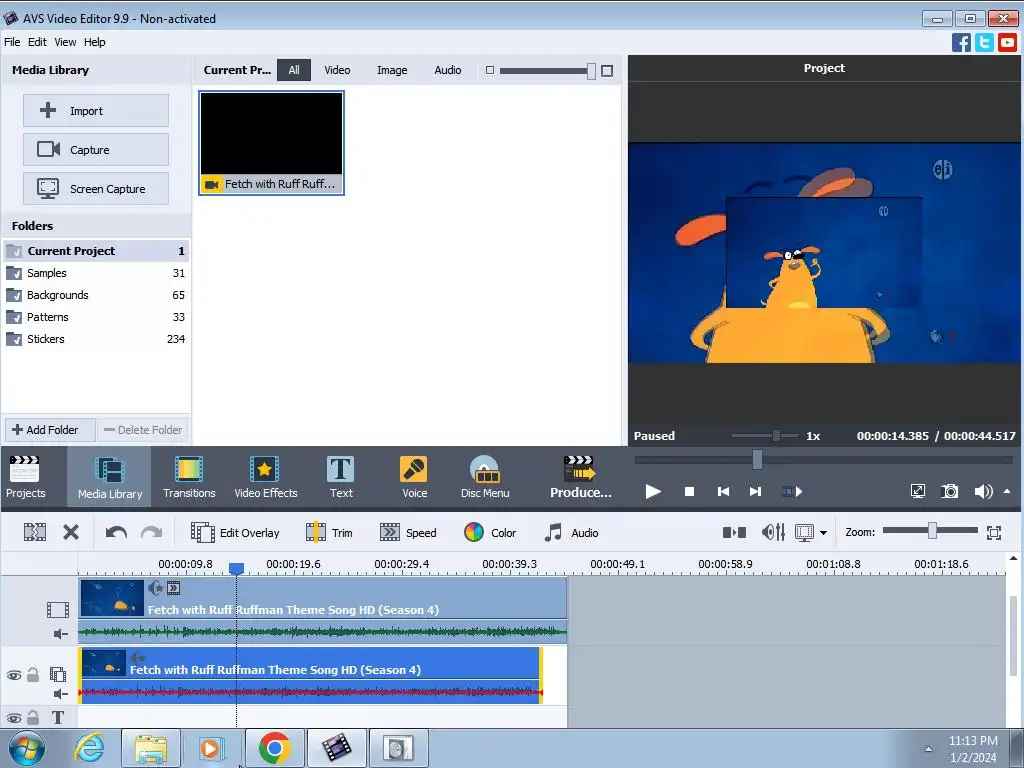Click the storyboard/timeline switch icon
Image resolution: width=1024 pixels, height=768 pixels.
(x=734, y=532)
